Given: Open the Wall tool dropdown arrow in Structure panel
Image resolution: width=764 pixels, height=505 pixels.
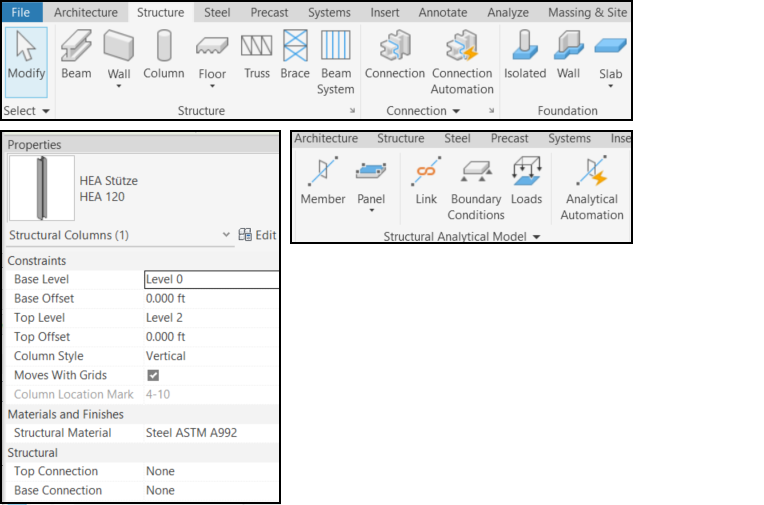Looking at the screenshot, I should tap(119, 86).
